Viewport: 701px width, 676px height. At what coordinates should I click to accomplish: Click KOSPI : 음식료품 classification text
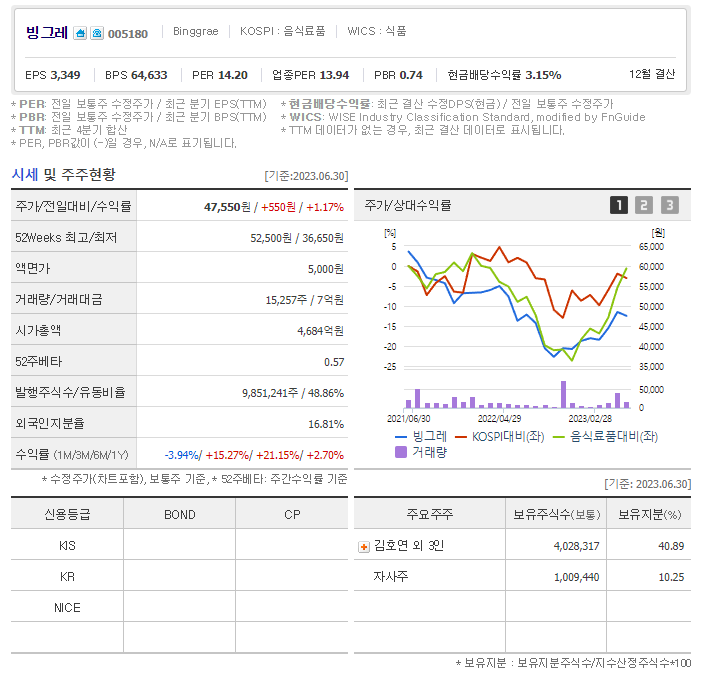tap(283, 31)
